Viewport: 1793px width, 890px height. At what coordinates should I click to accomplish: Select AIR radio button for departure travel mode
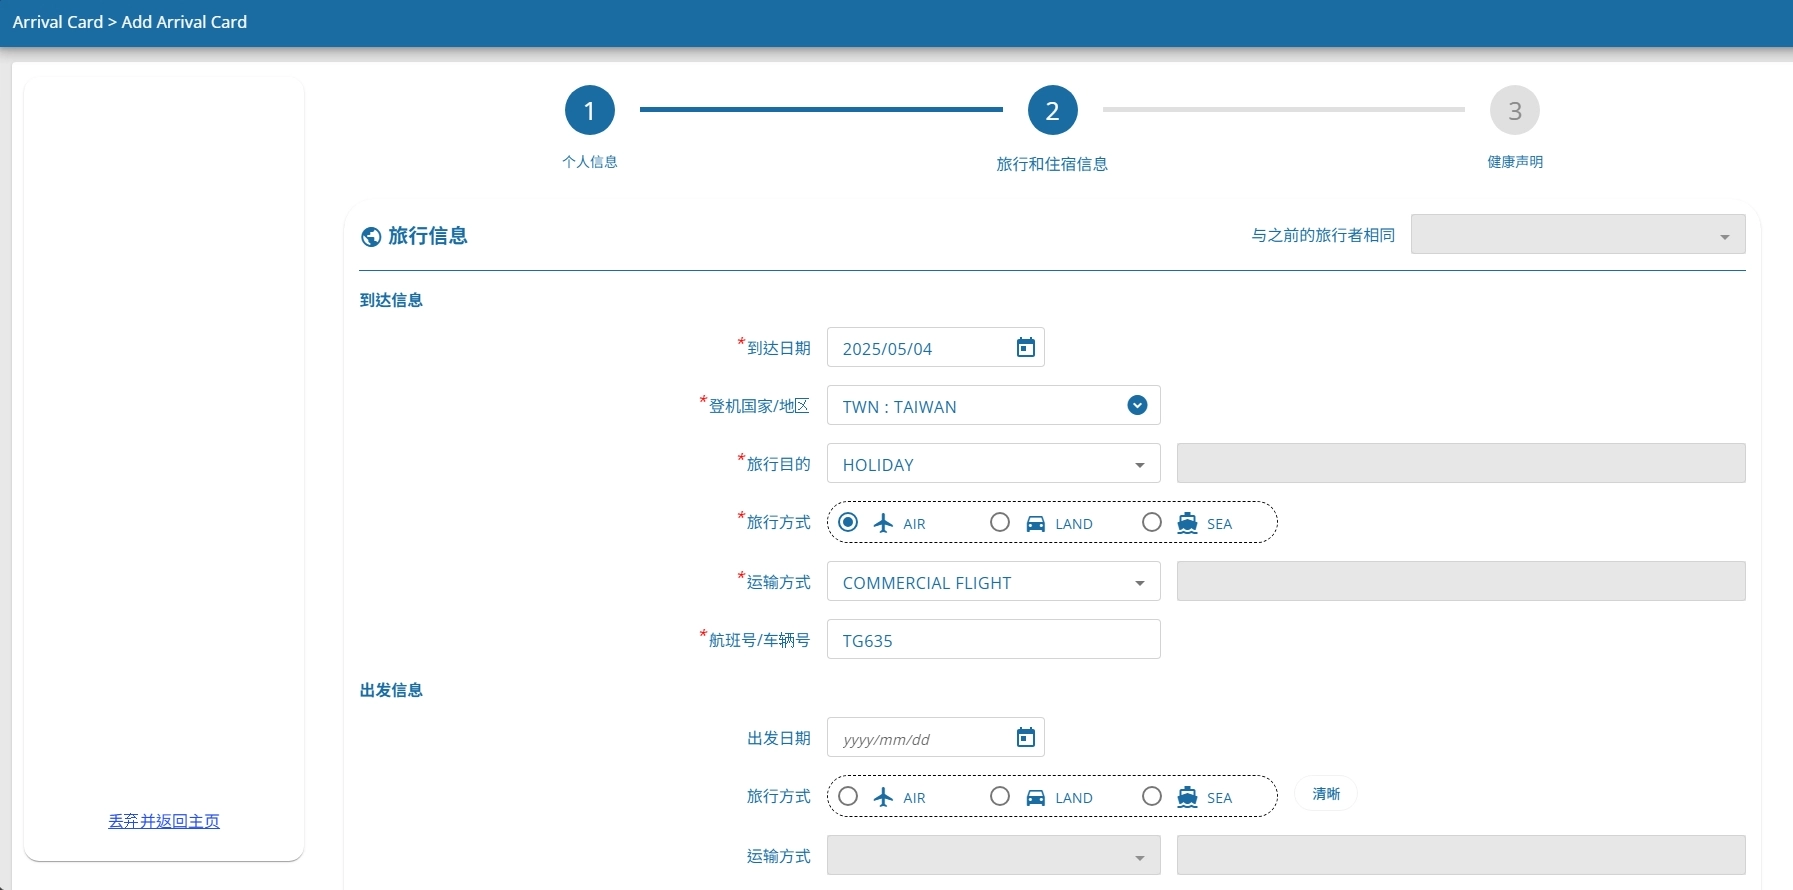point(848,796)
